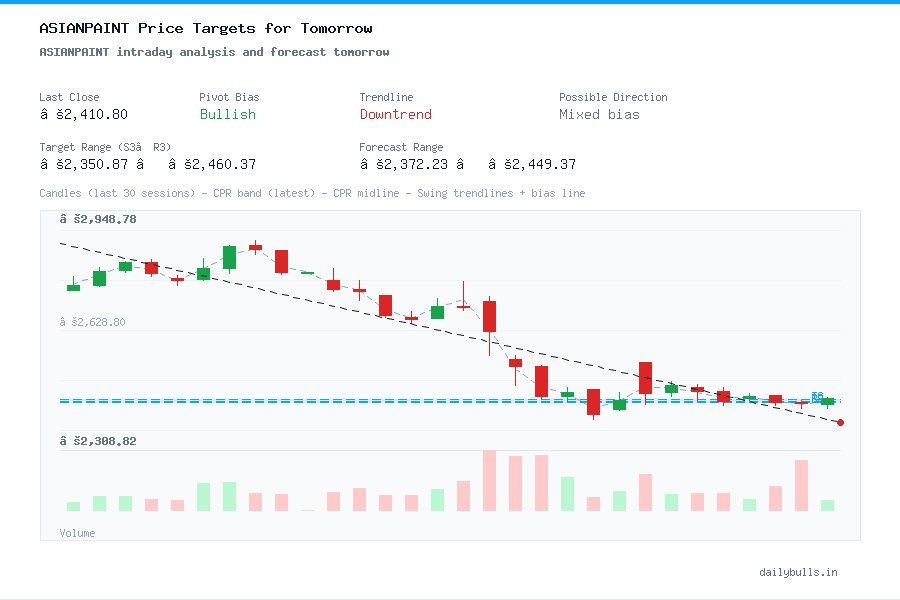Select the Volume axis label

click(x=77, y=533)
